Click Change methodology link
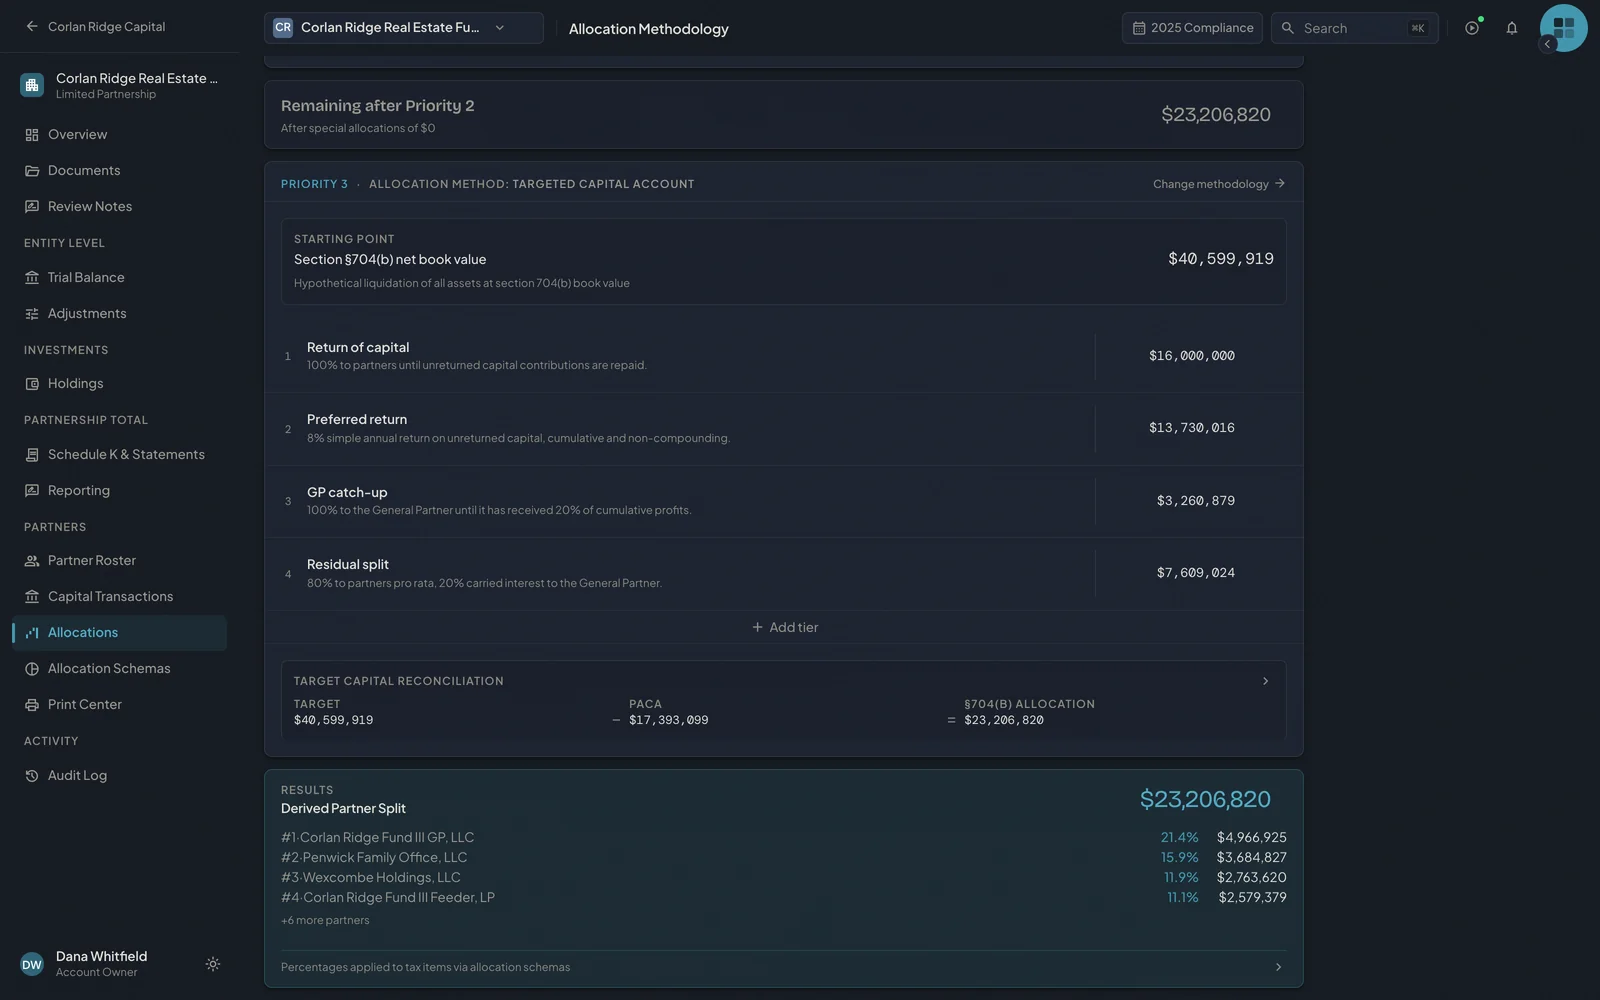 point(1219,184)
